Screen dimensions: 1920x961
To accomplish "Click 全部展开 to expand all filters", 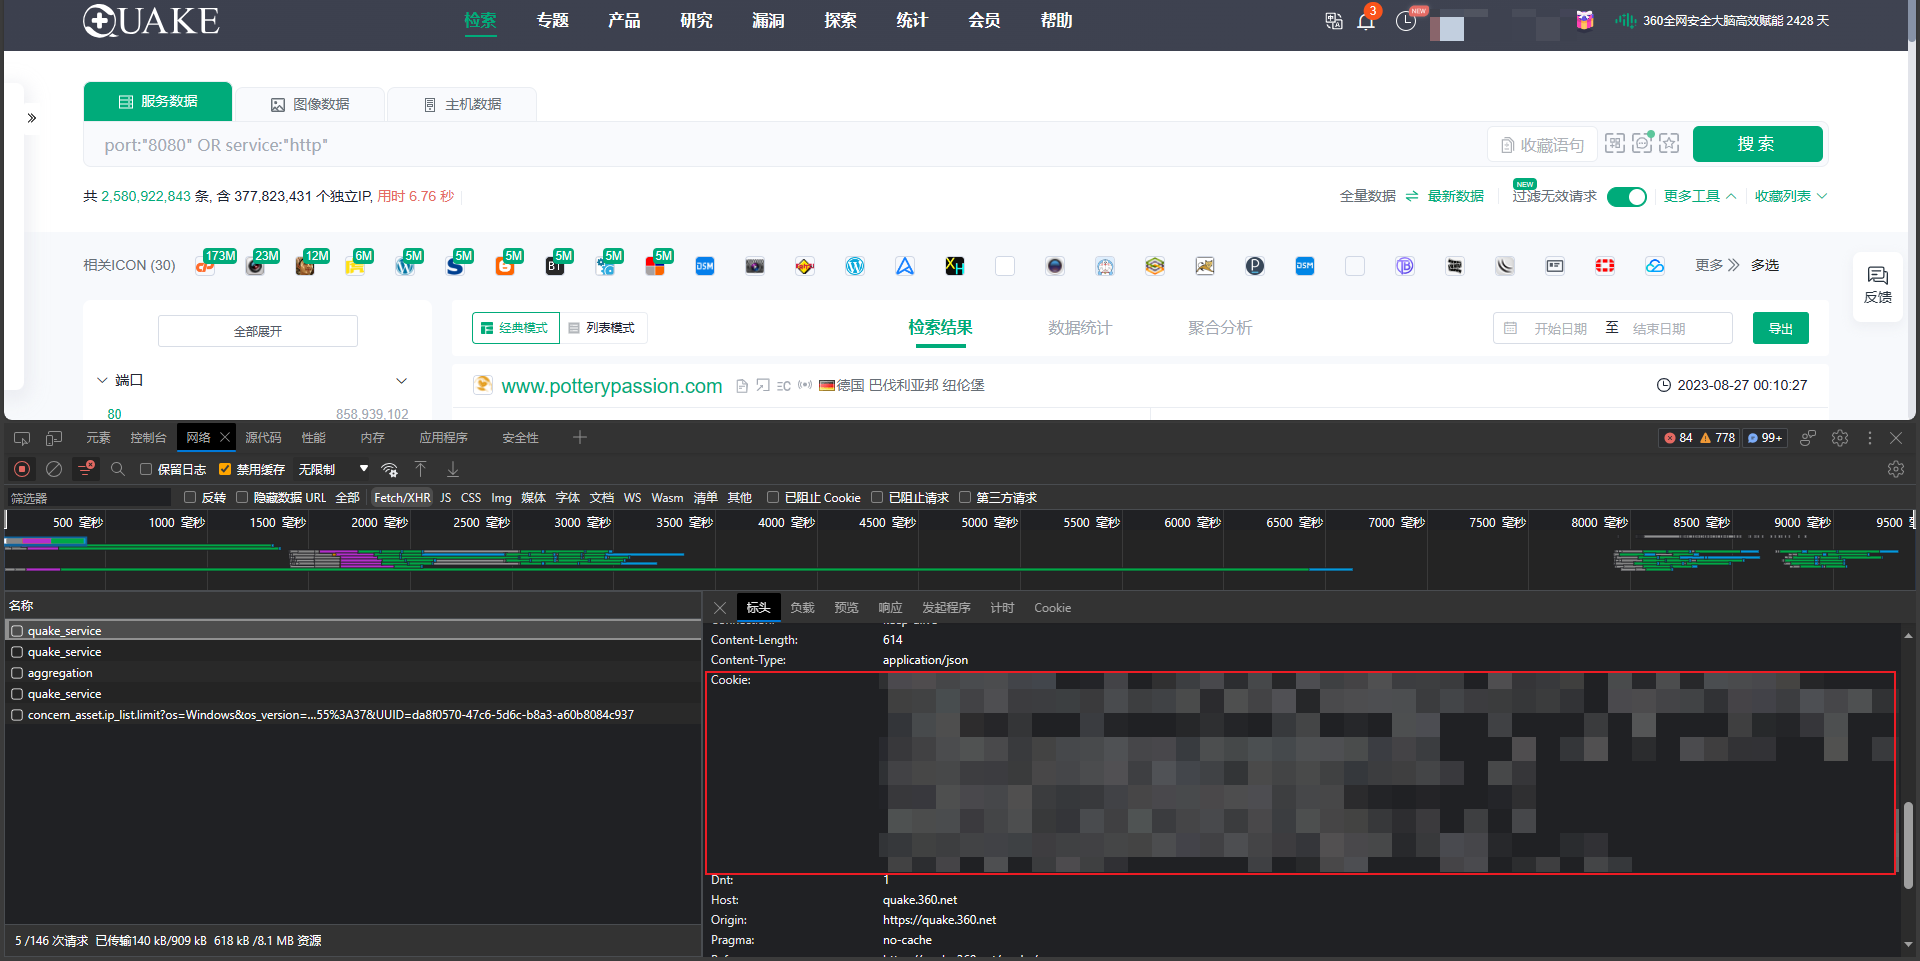I will click(258, 331).
